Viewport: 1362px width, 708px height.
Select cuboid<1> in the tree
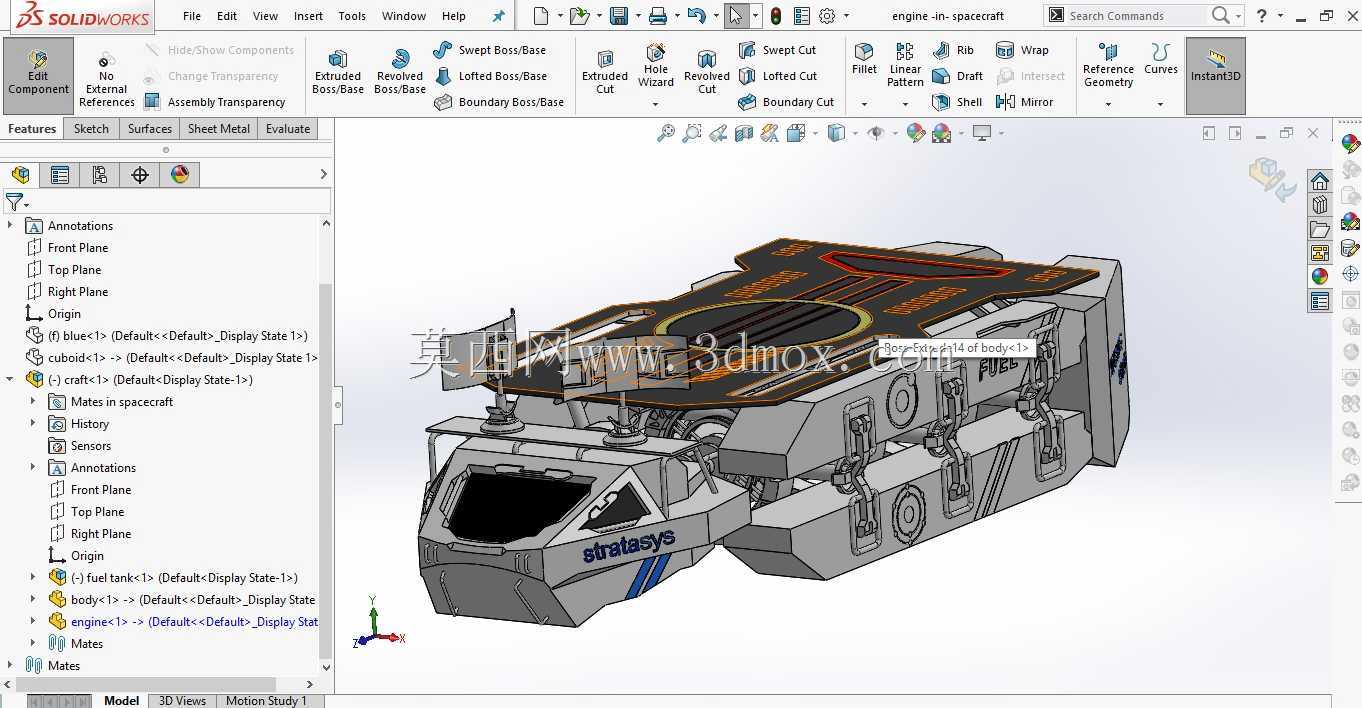click(171, 358)
